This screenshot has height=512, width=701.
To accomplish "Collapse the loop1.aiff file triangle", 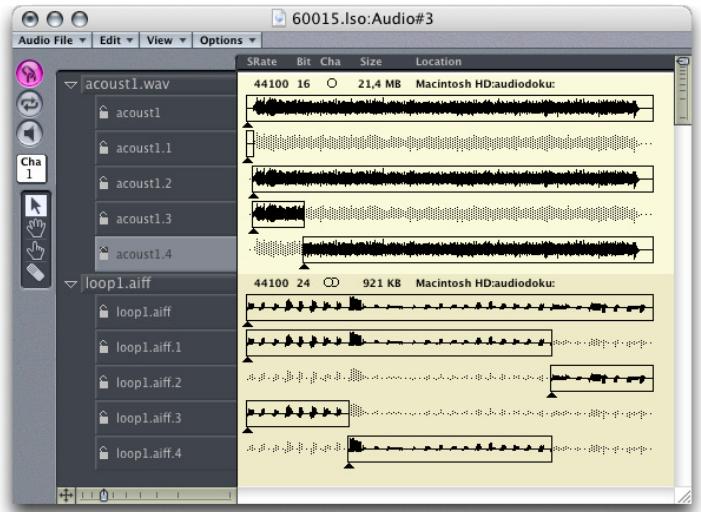I will coord(71,284).
